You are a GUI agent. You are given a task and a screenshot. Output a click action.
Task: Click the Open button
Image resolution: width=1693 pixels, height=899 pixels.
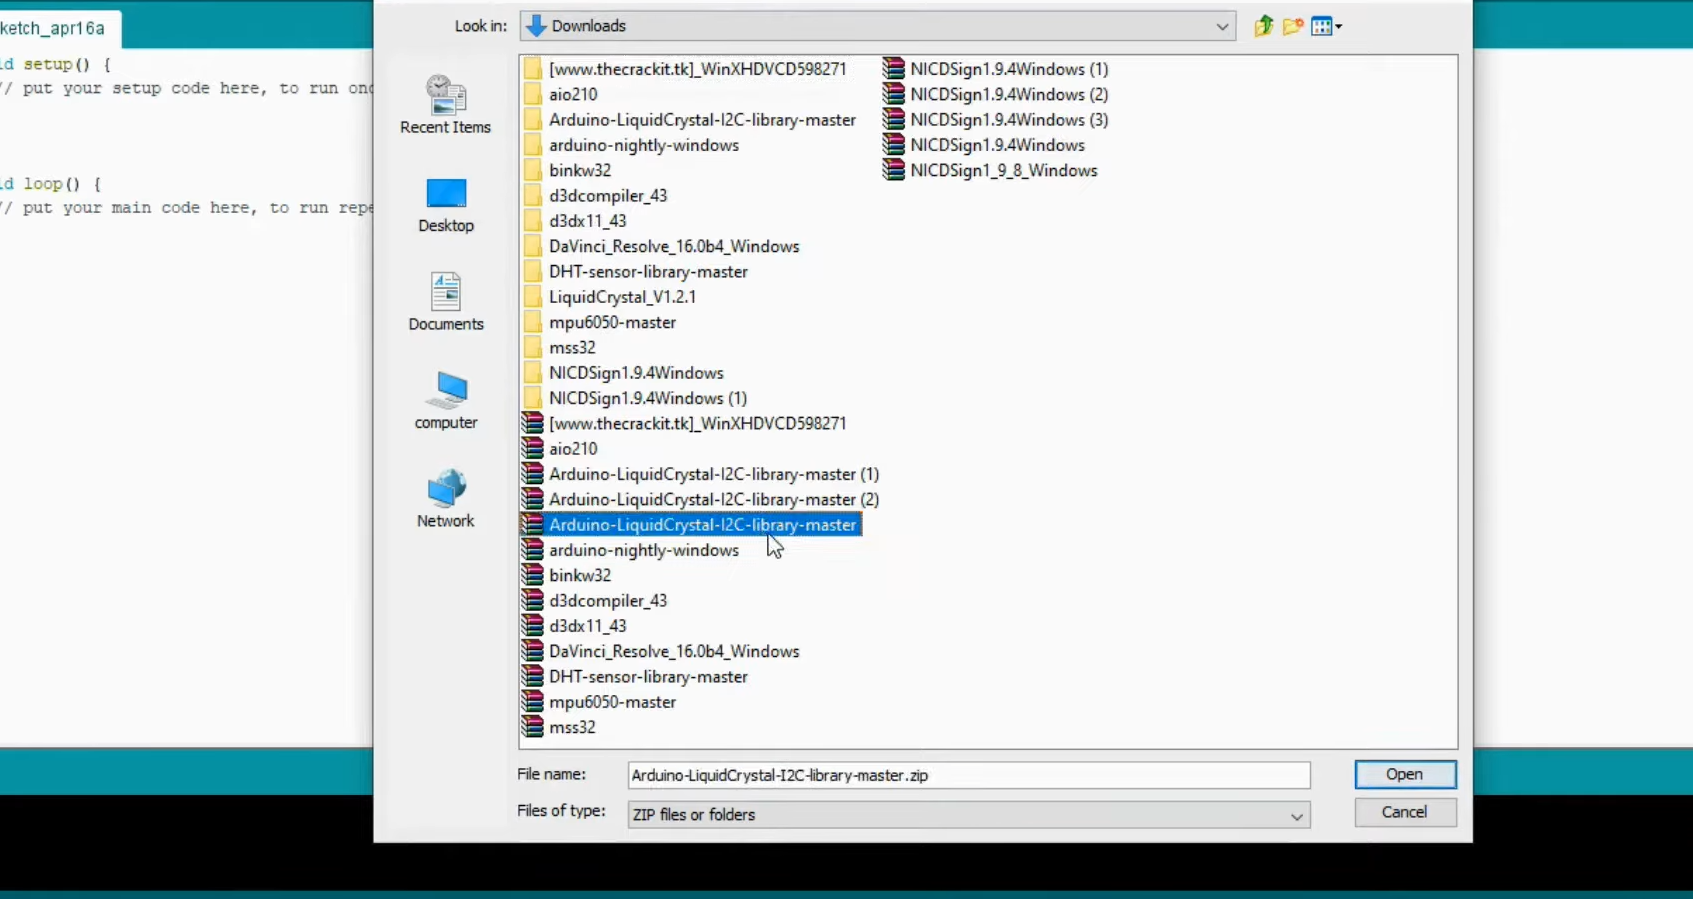[1404, 775]
